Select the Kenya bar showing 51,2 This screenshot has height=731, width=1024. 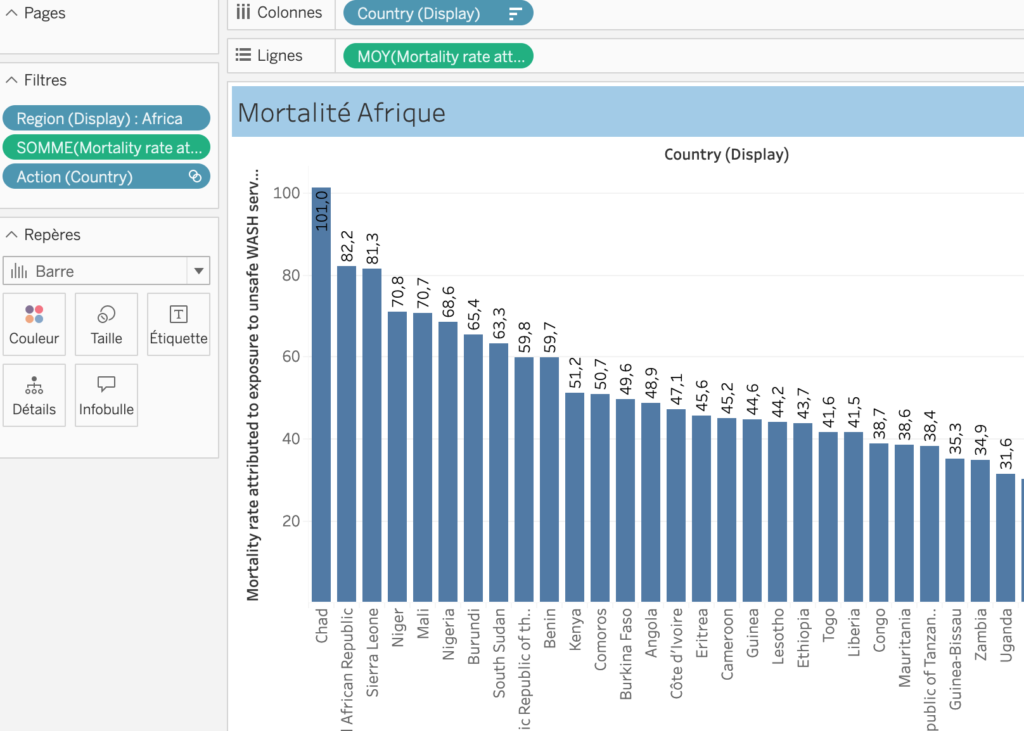575,497
